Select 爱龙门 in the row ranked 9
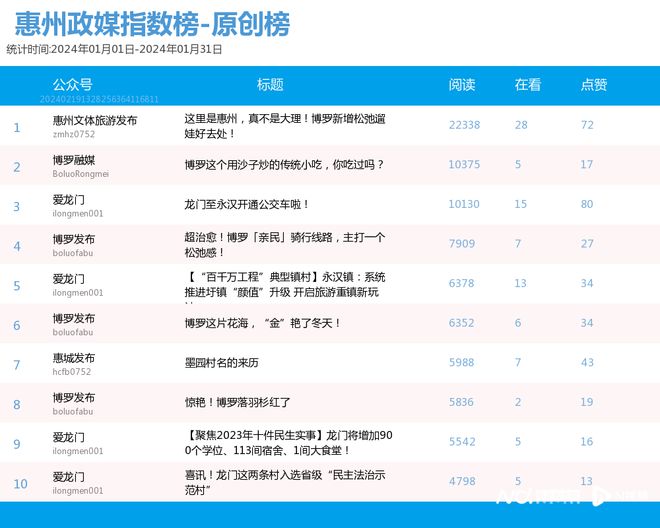The width and height of the screenshot is (660, 528). click(69, 437)
